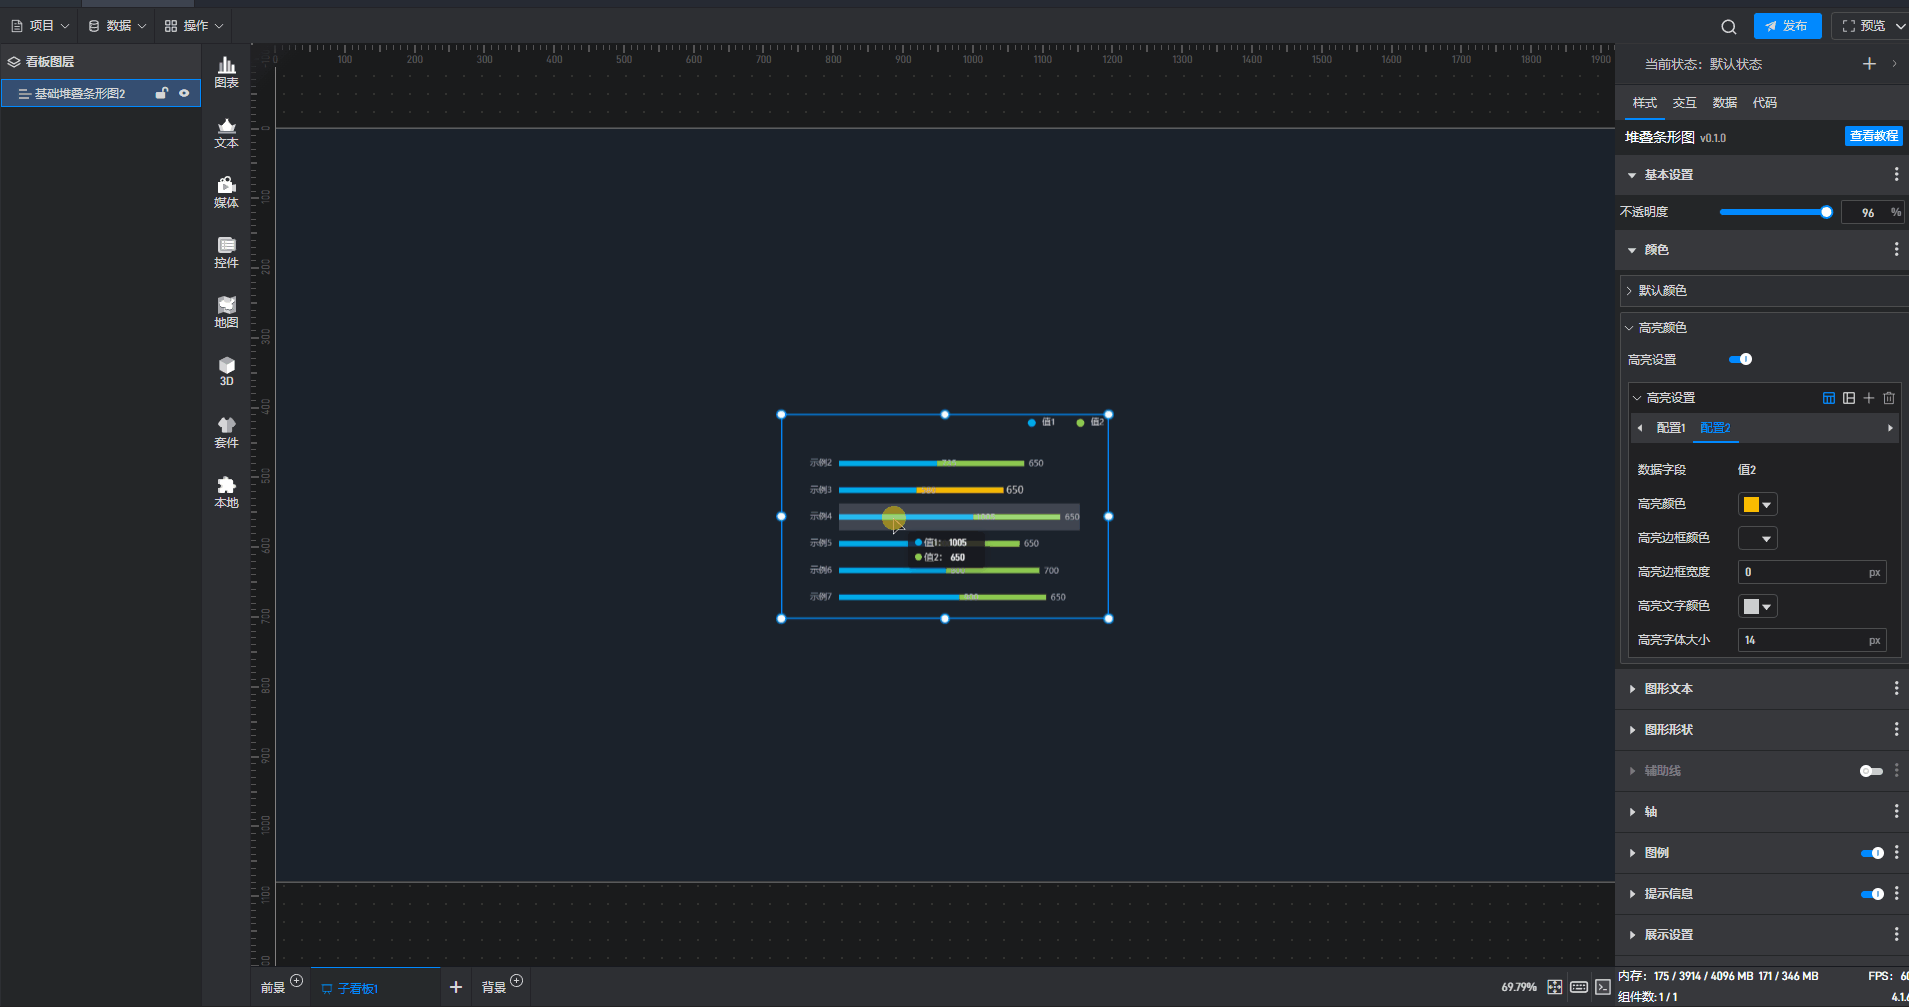Click the search magnifier icon in top bar
1909x1007 pixels.
click(1728, 27)
